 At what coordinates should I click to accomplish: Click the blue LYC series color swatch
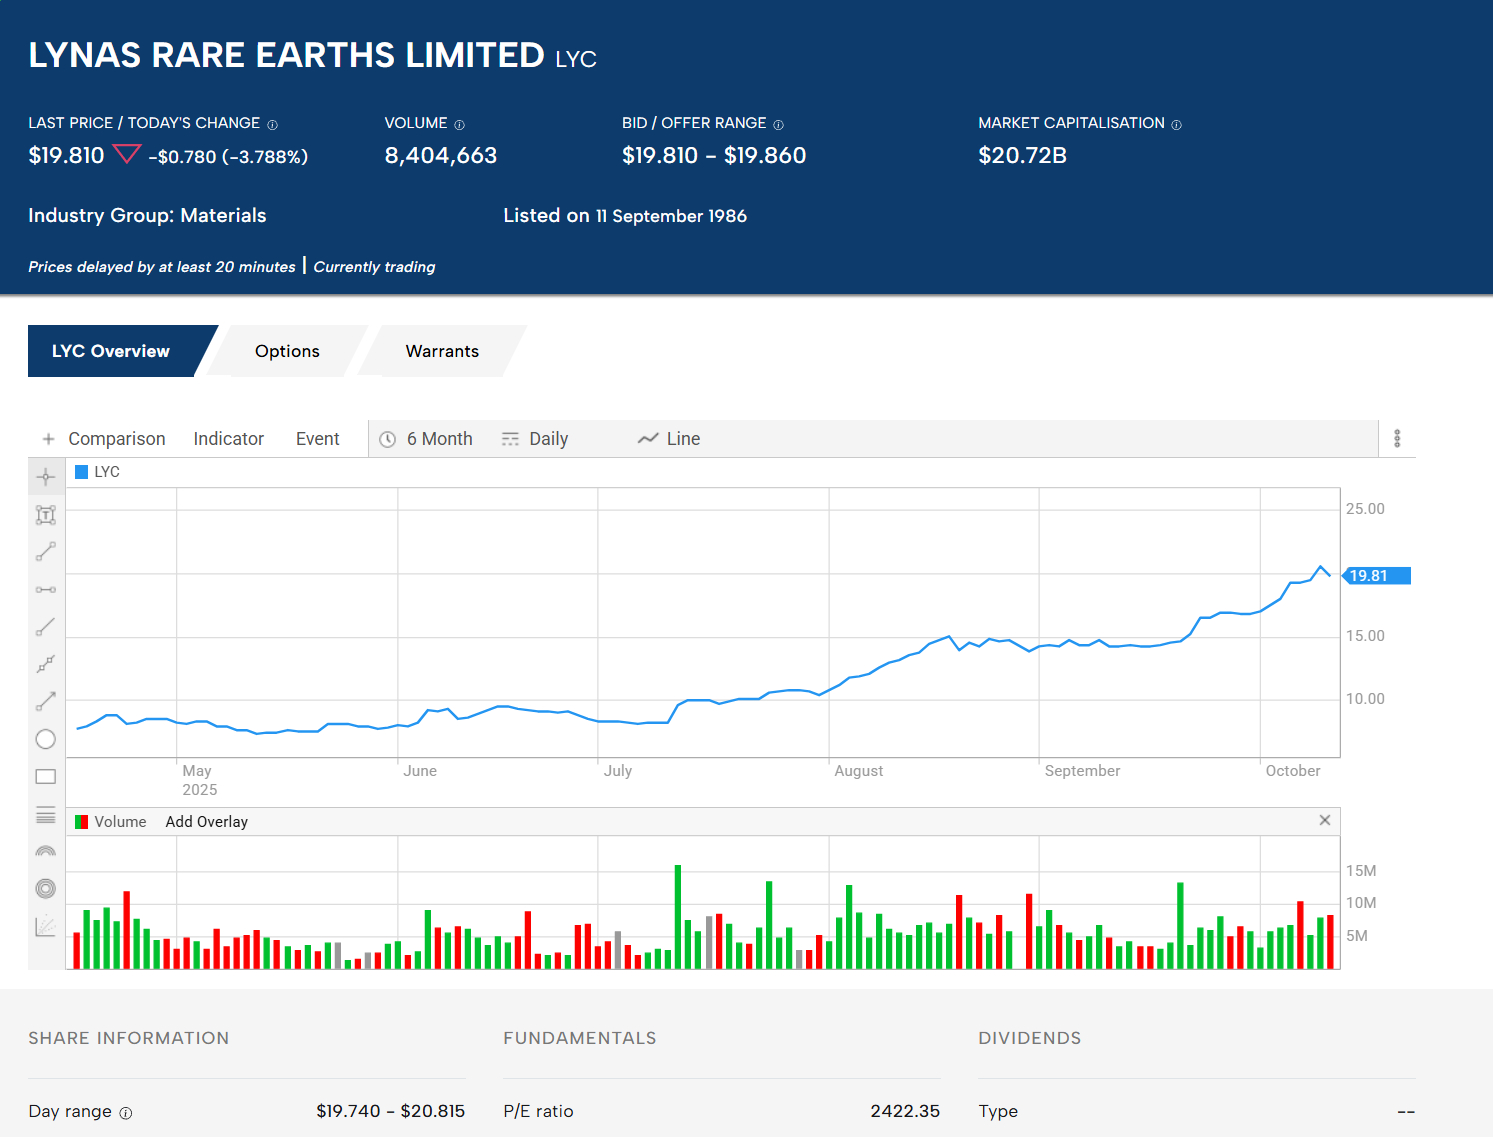82,472
